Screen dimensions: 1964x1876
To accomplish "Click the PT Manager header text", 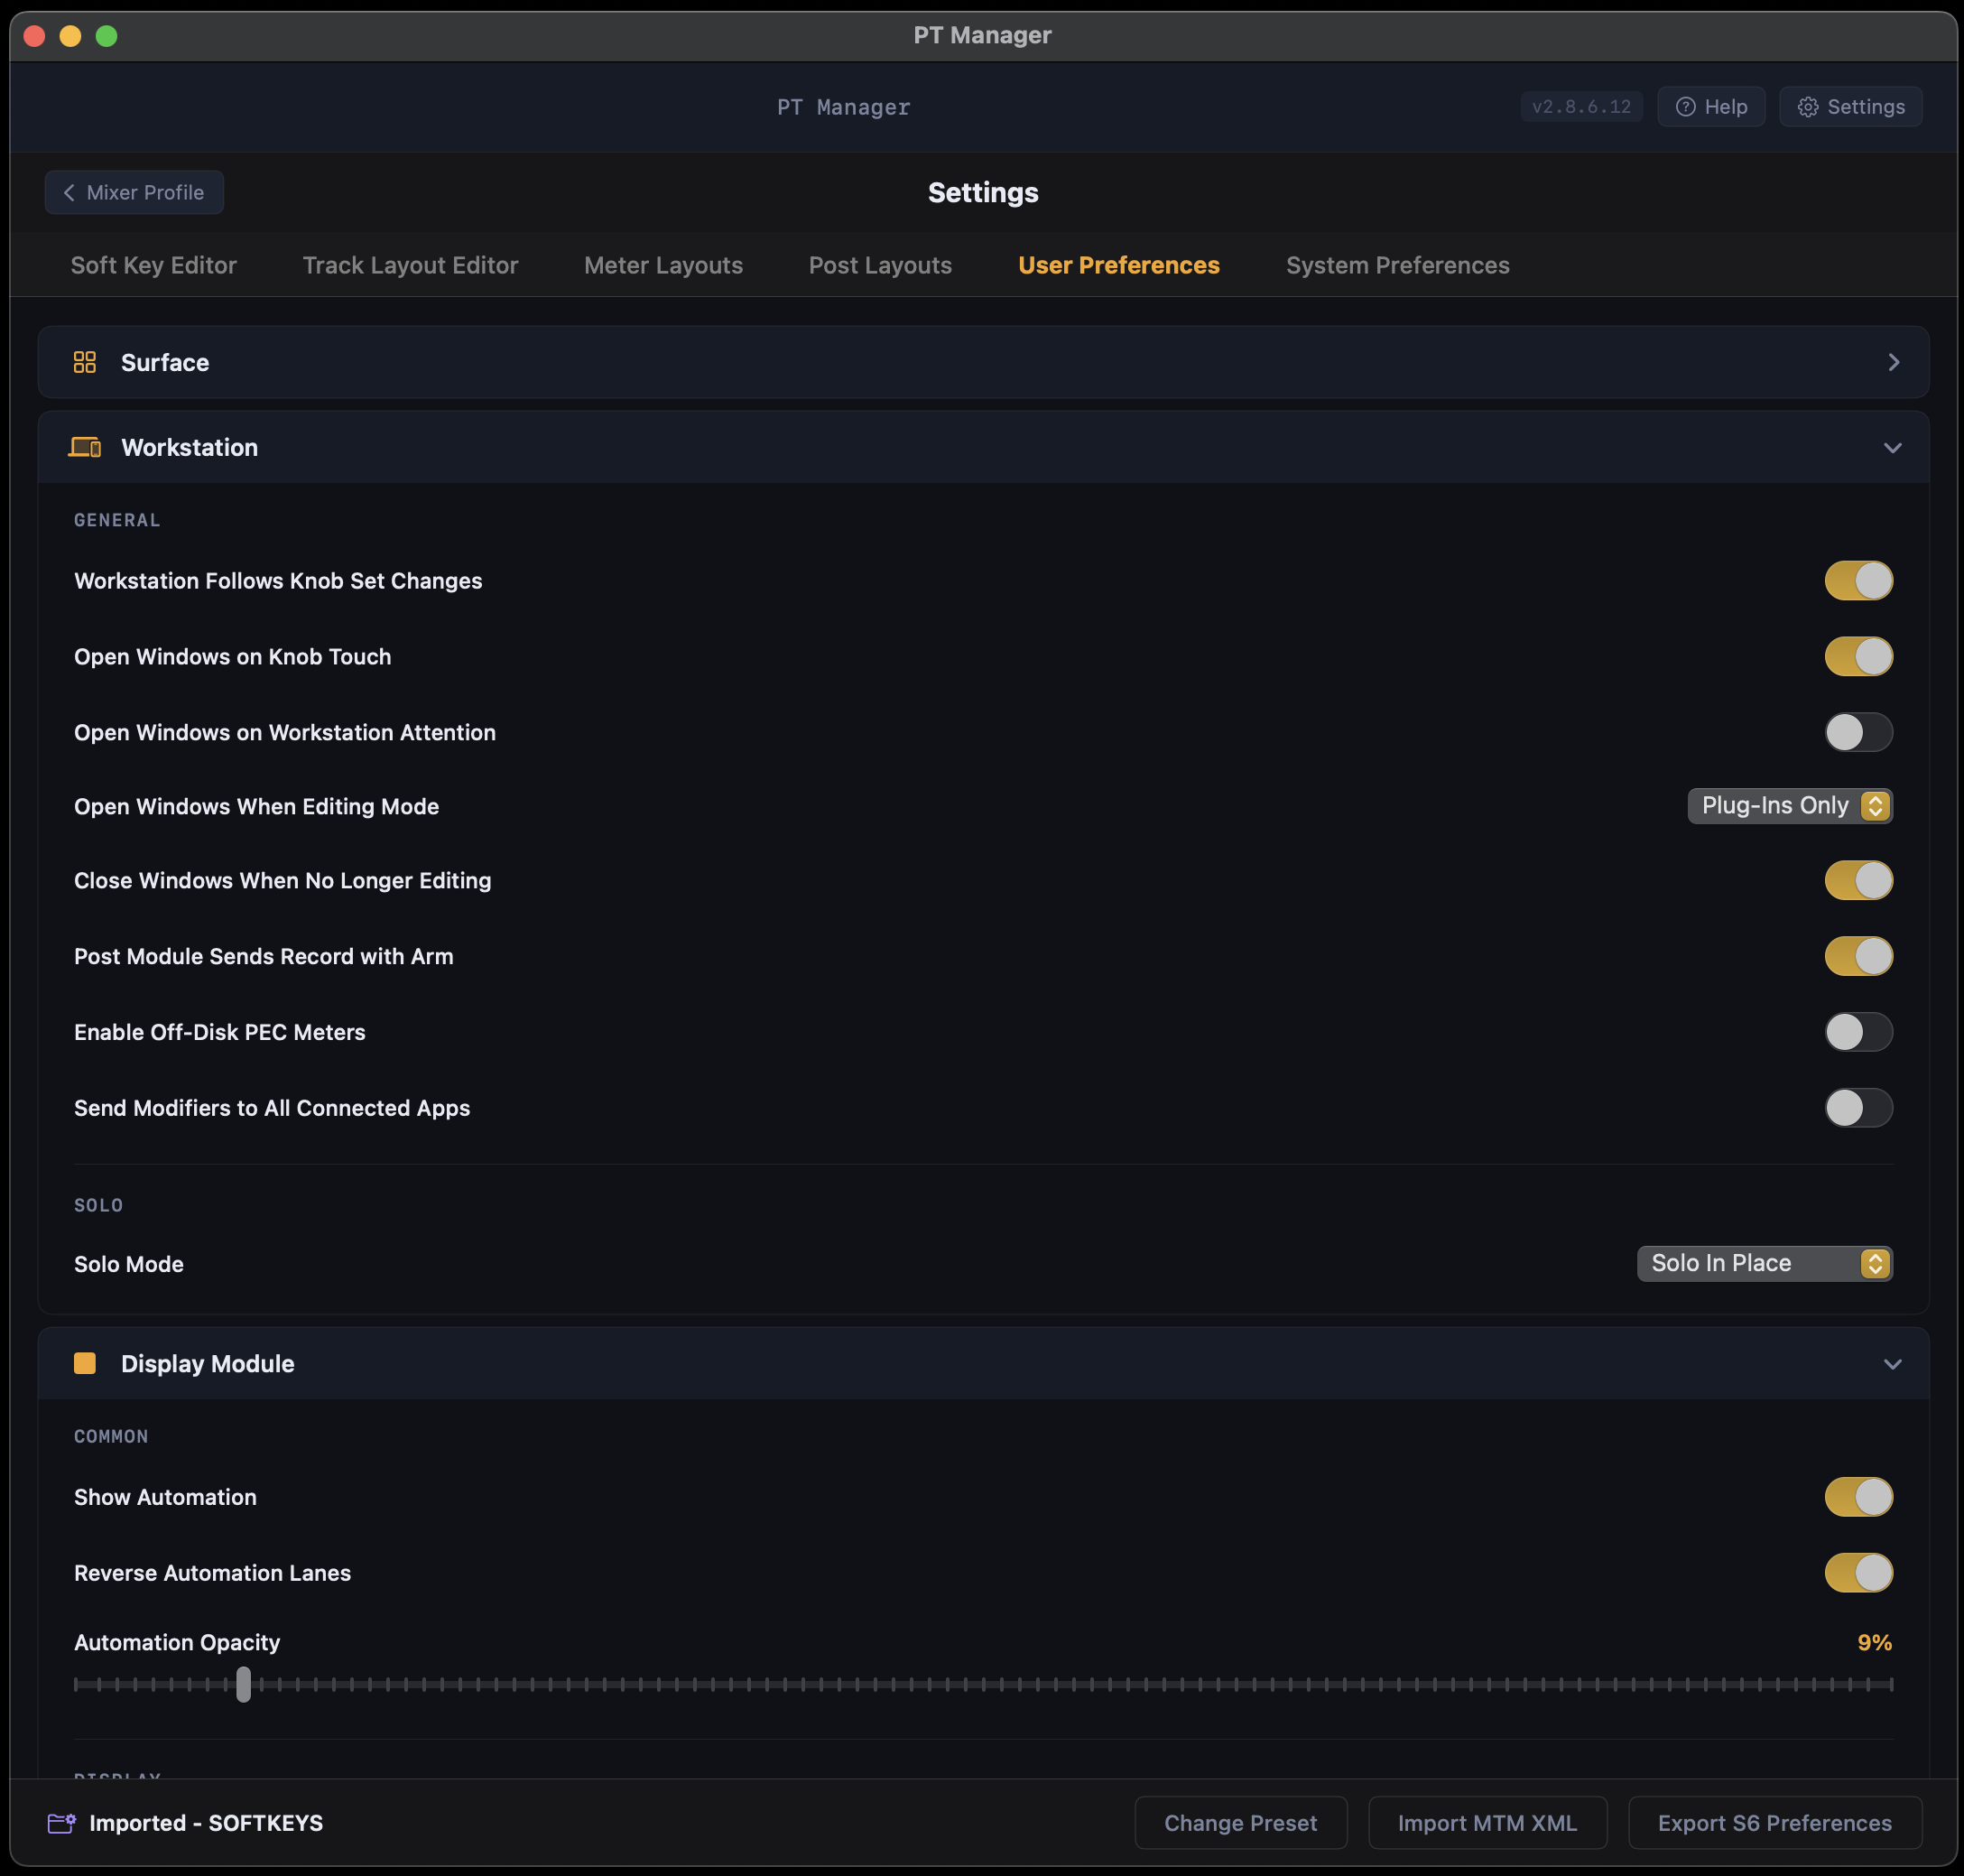I will 844,107.
